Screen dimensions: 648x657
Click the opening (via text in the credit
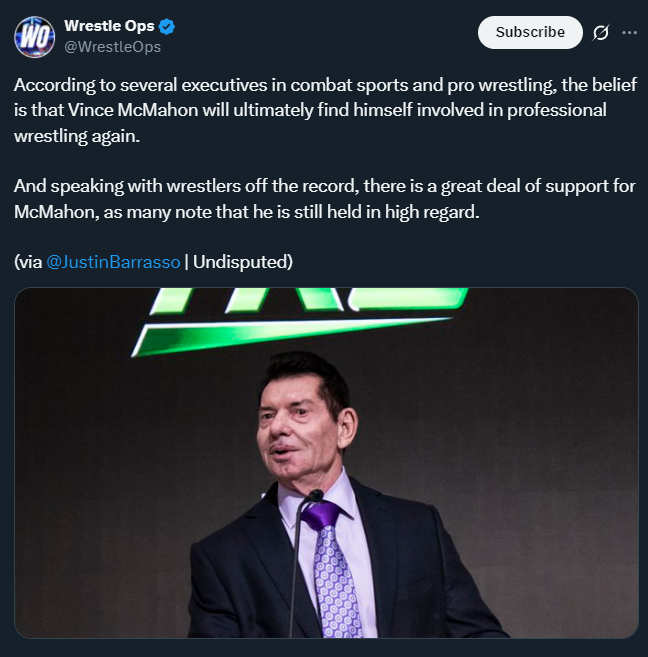pos(28,262)
